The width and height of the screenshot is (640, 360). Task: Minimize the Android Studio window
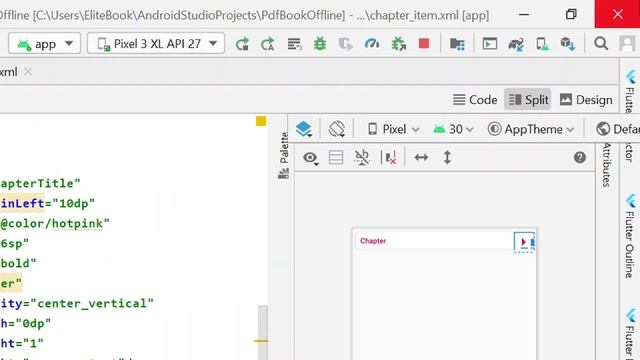pyautogui.click(x=524, y=14)
